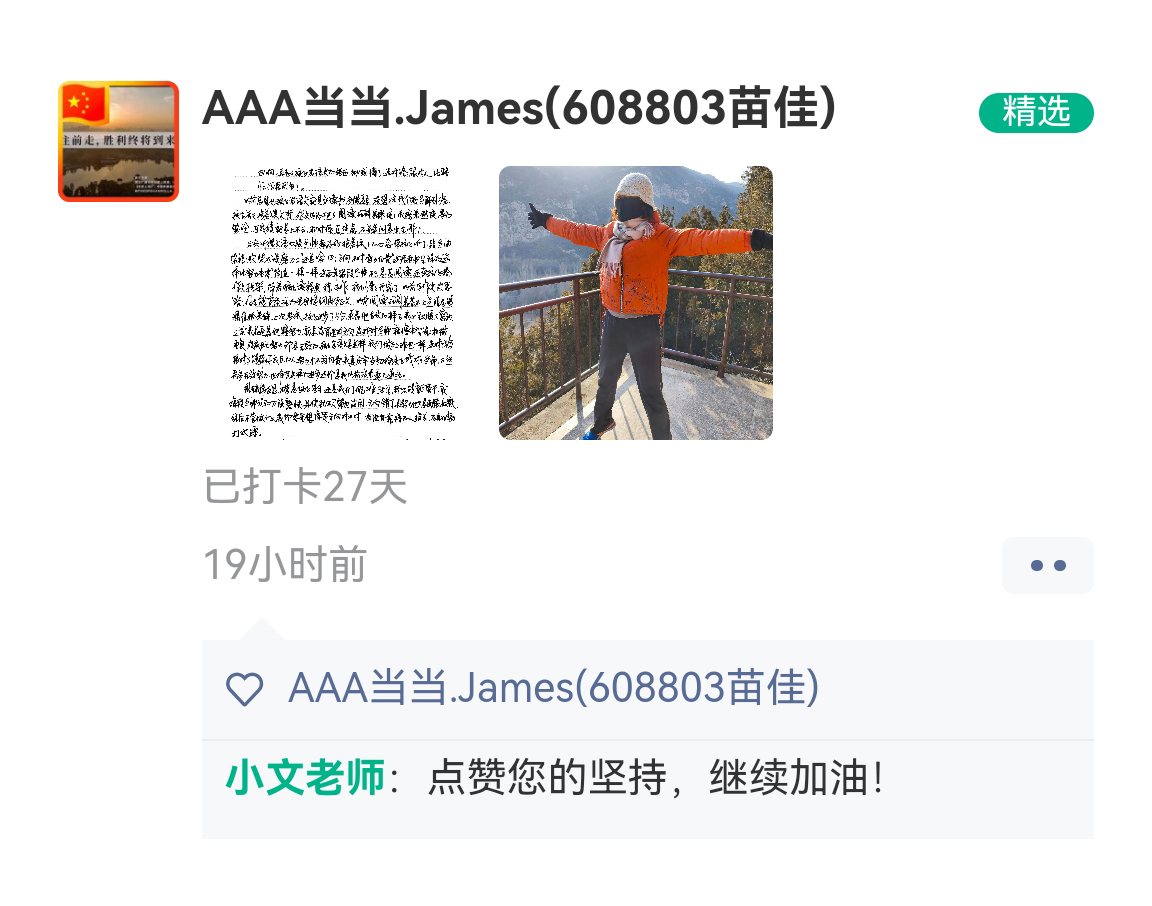1152x906 pixels.
Task: Click the green 精选 featured badge
Action: tap(1036, 112)
